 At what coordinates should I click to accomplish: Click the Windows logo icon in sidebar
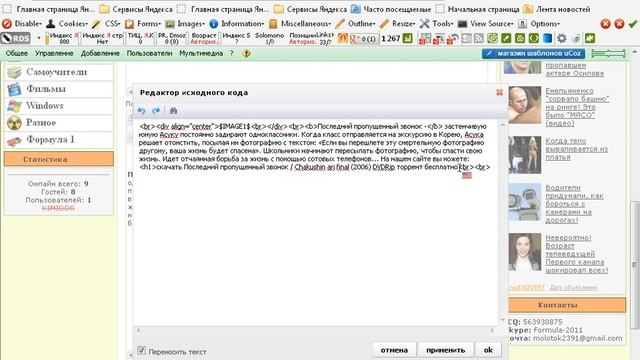tap(14, 106)
